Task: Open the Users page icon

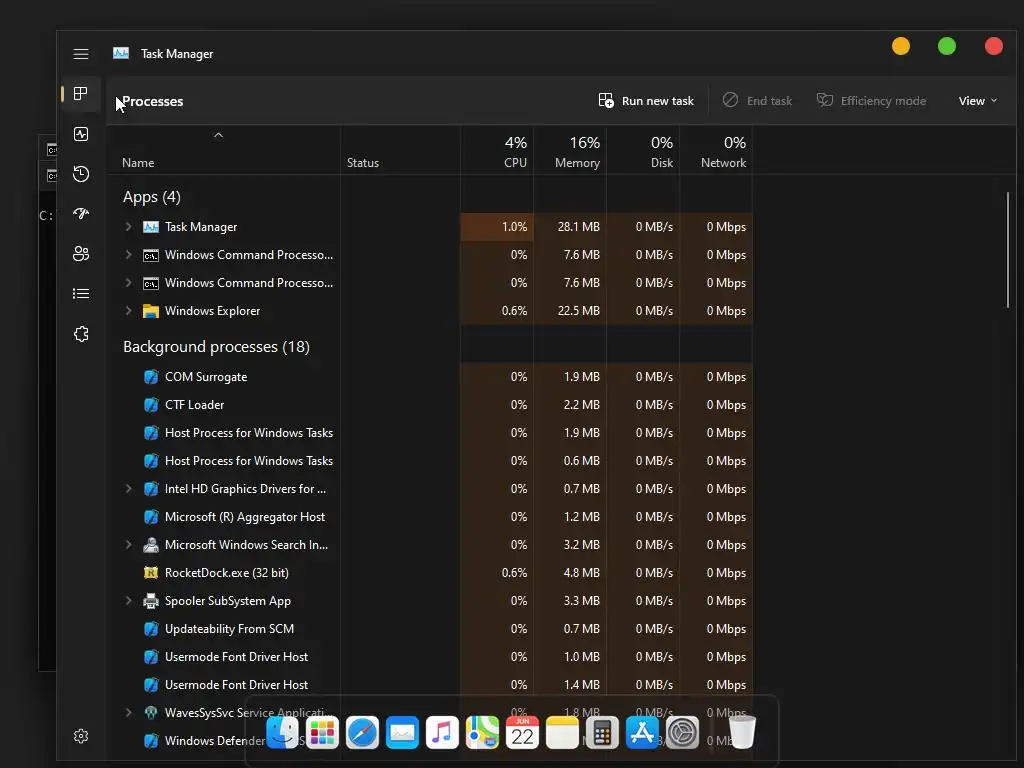Action: (81, 253)
